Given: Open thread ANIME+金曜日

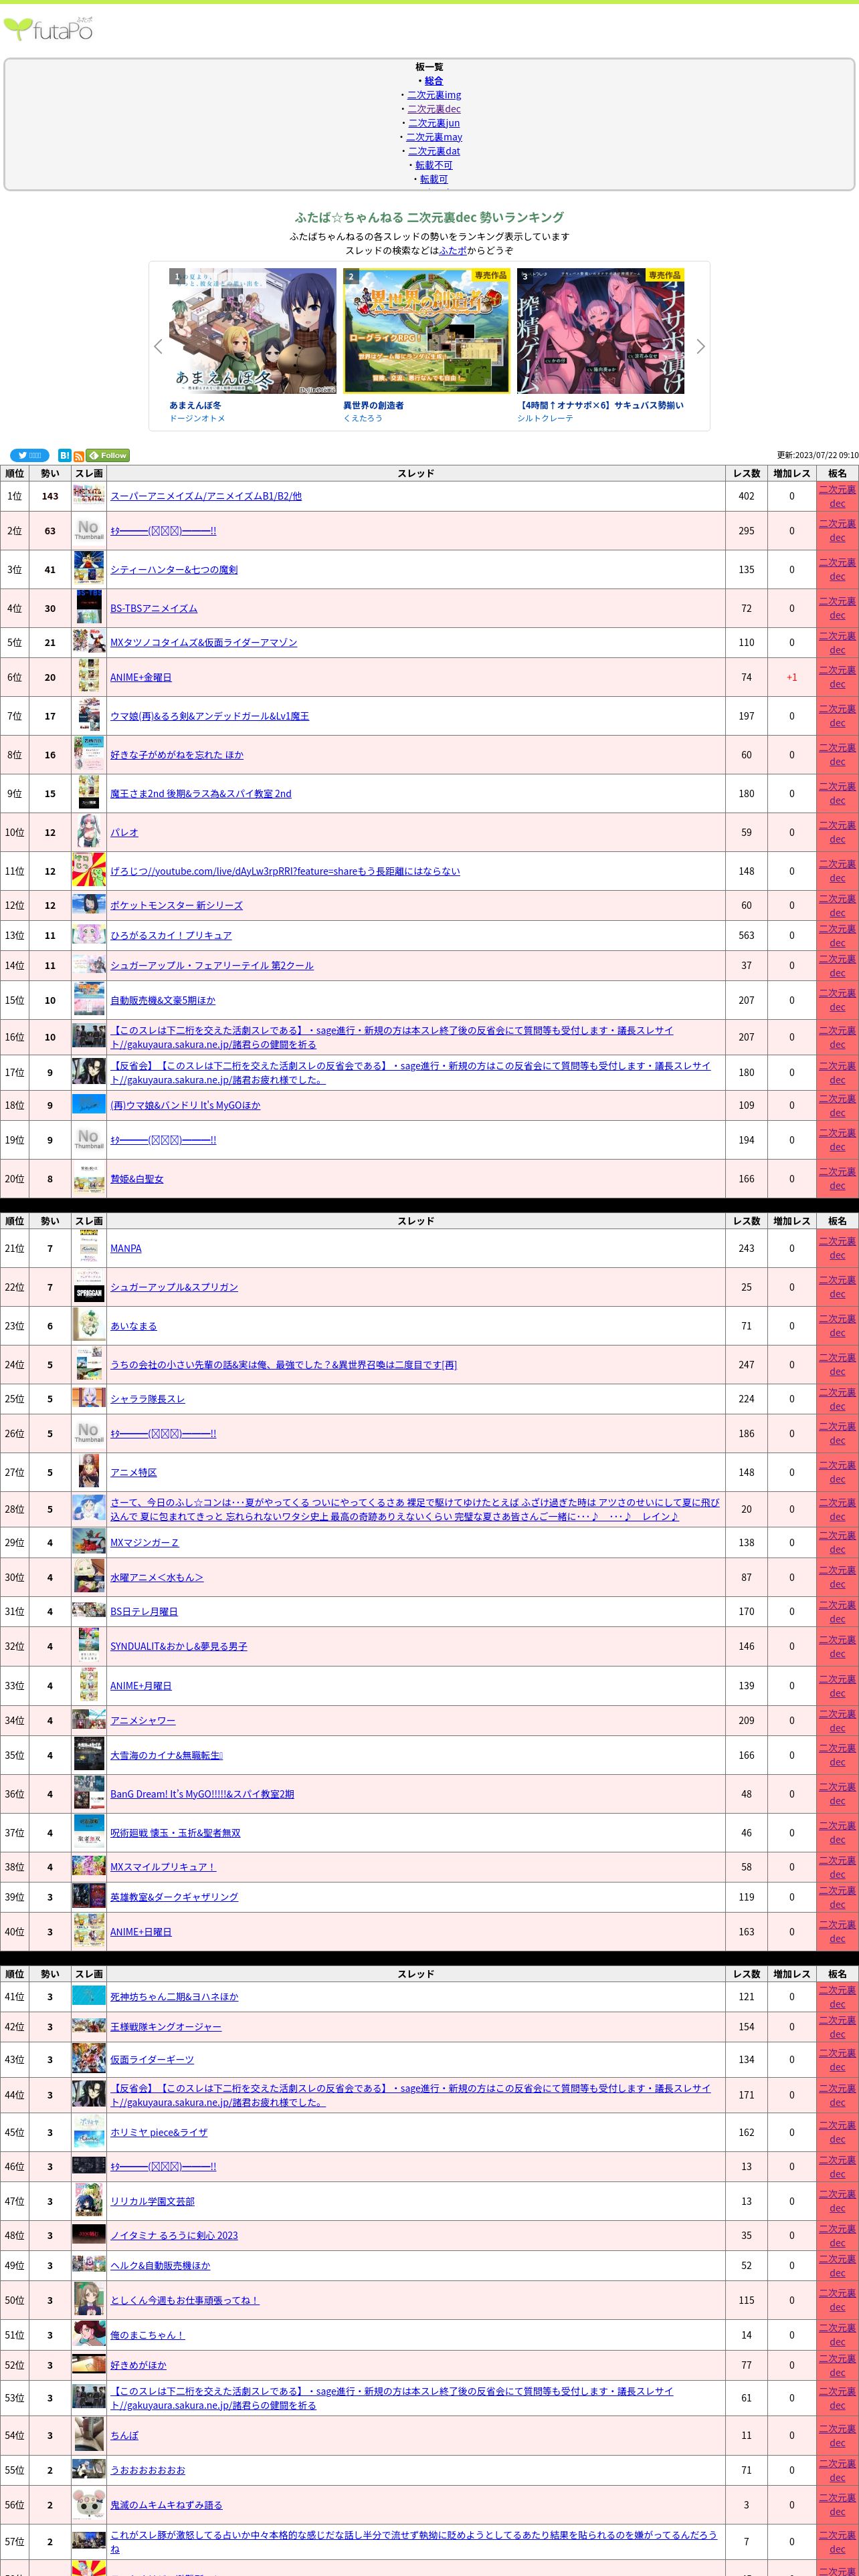Looking at the screenshot, I should click(141, 678).
